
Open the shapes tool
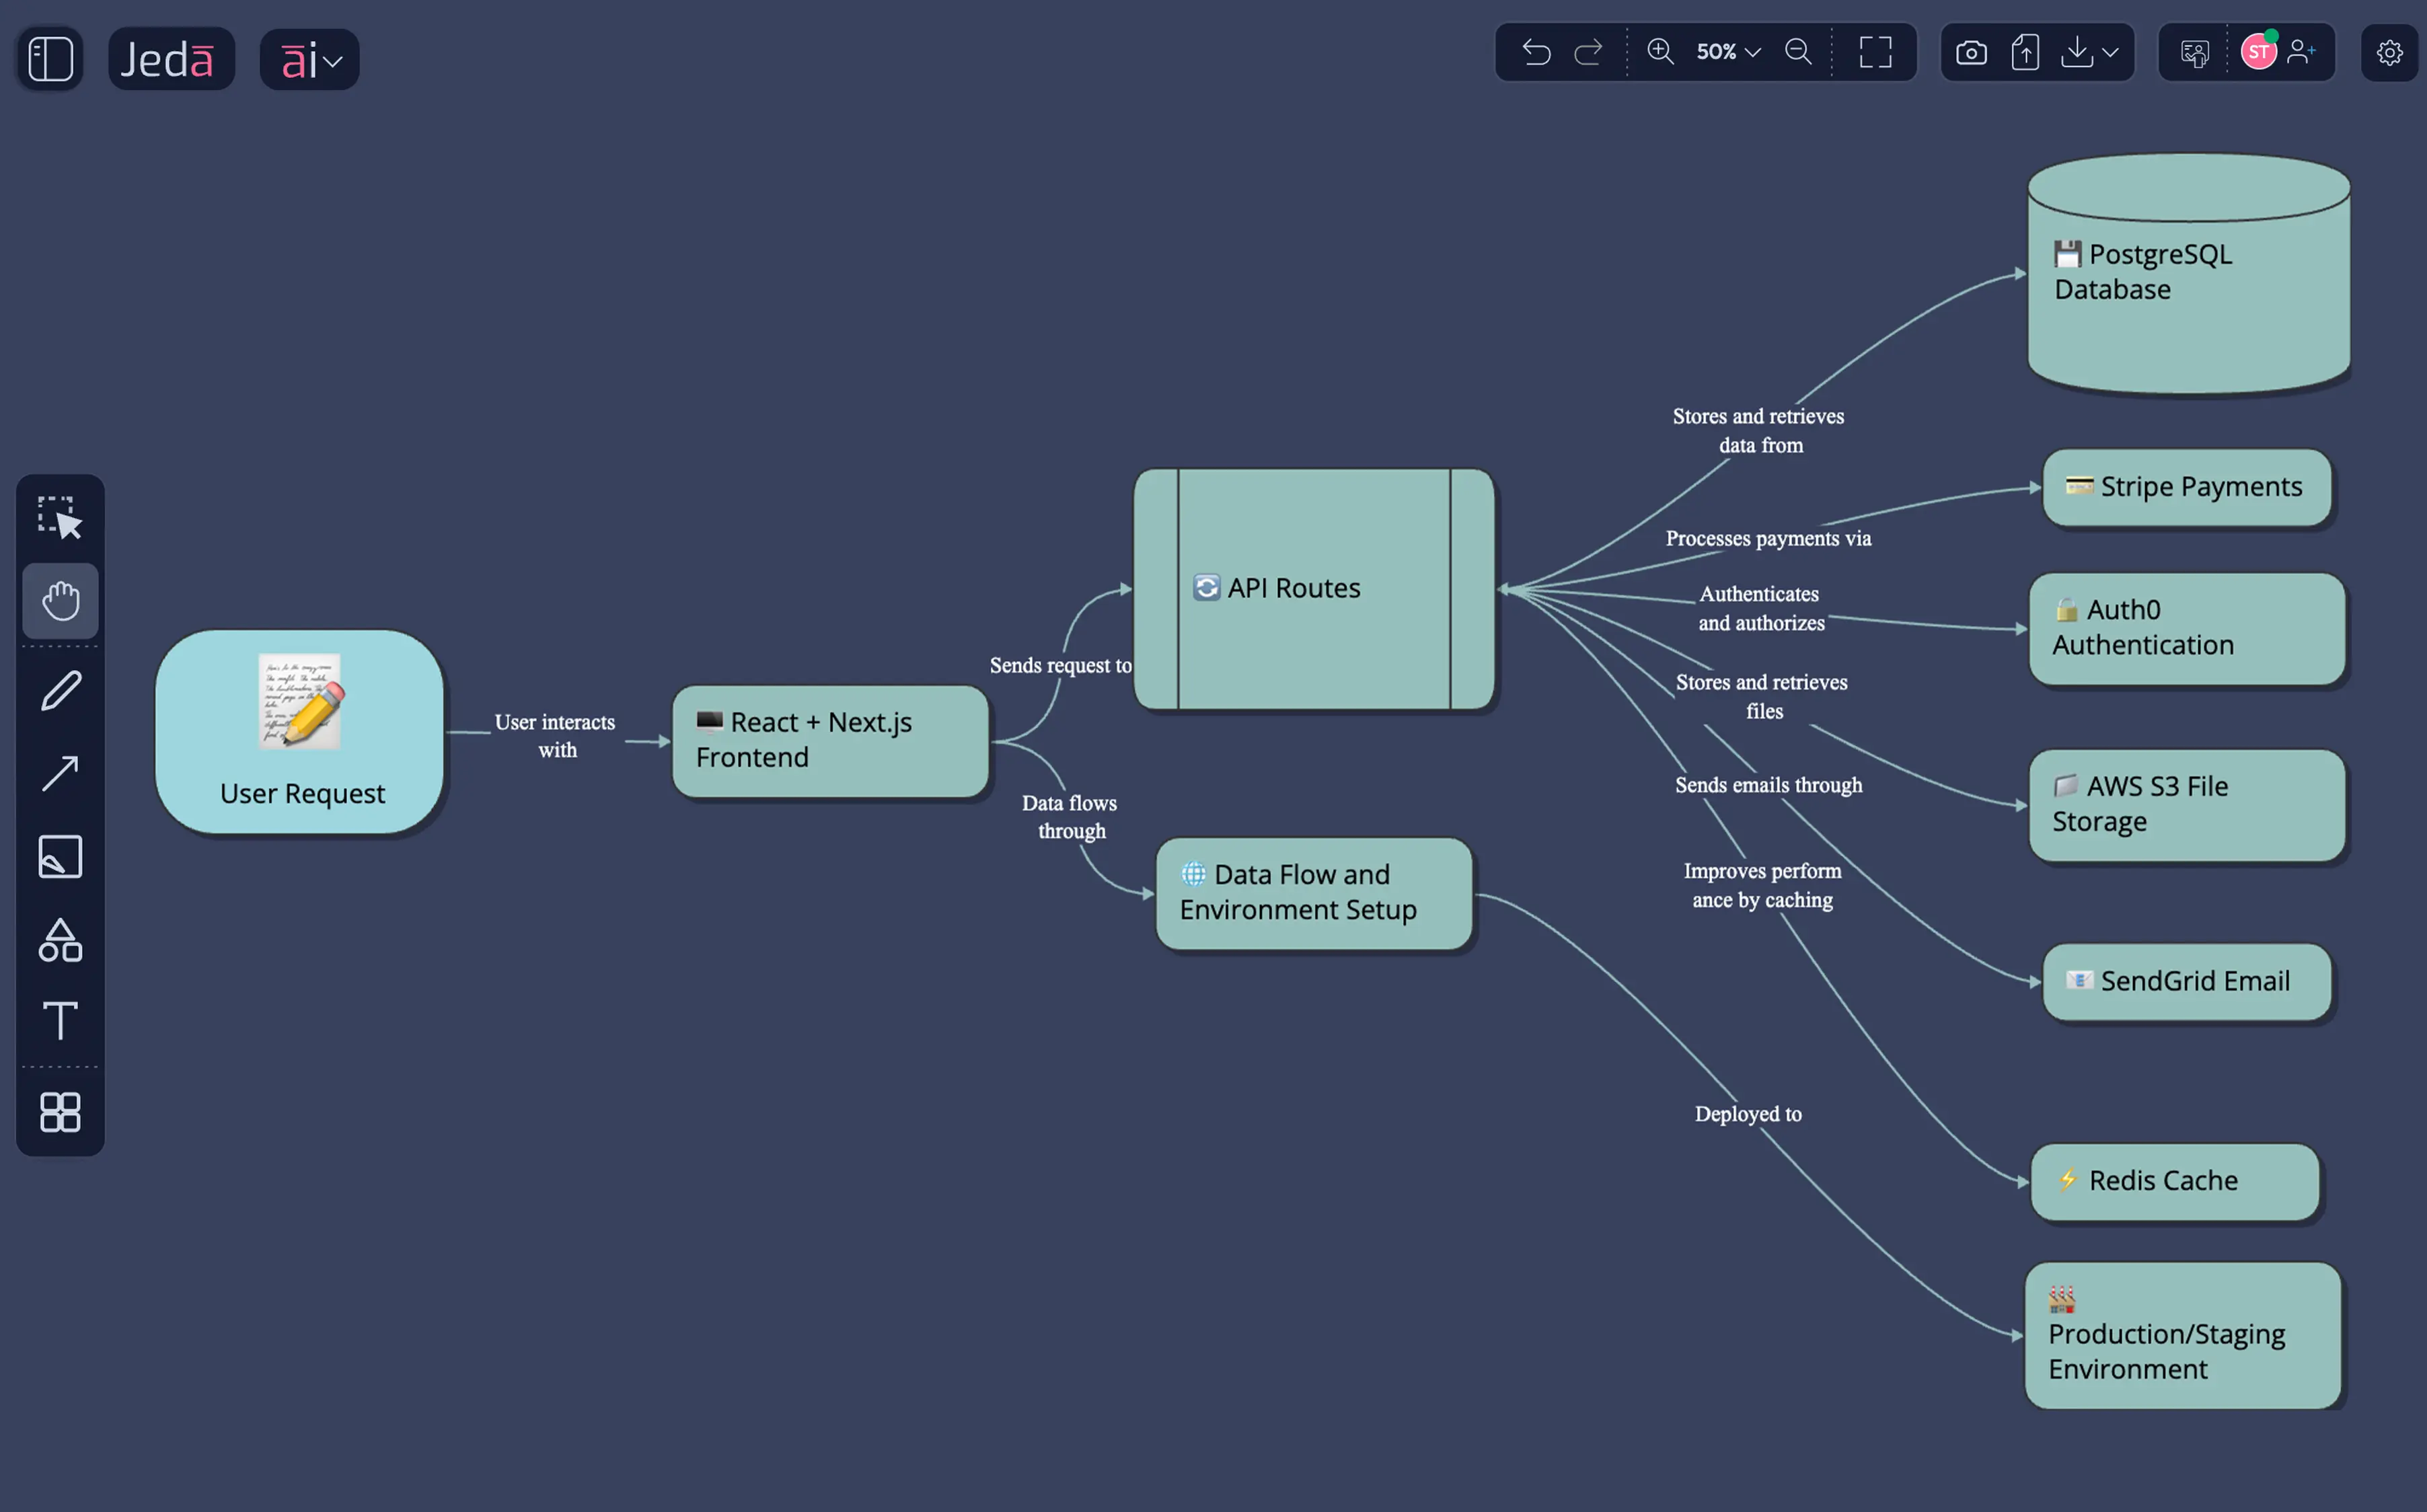pyautogui.click(x=60, y=940)
